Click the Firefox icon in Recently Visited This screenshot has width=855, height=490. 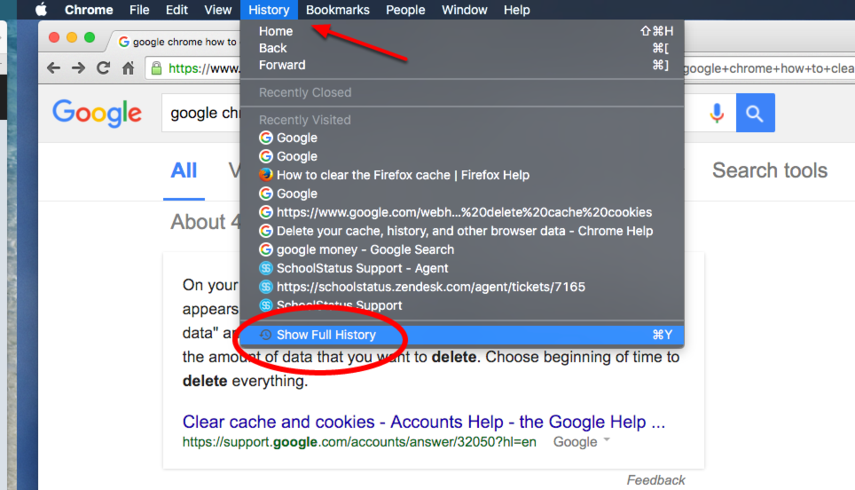[266, 174]
